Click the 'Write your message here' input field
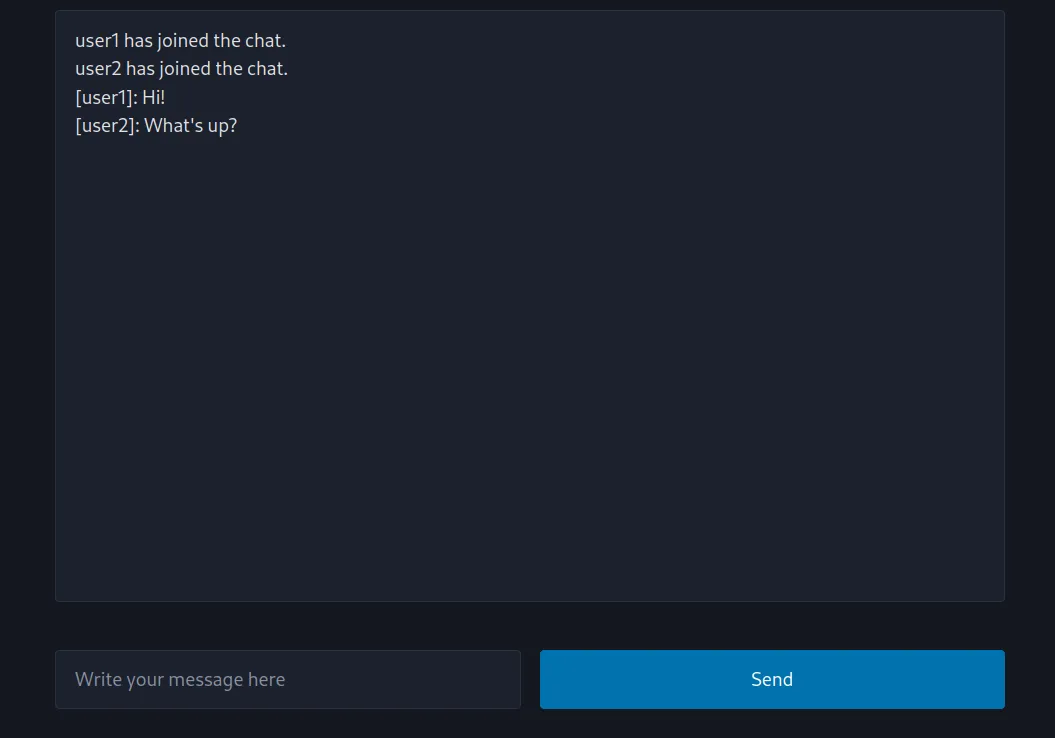 pyautogui.click(x=287, y=679)
